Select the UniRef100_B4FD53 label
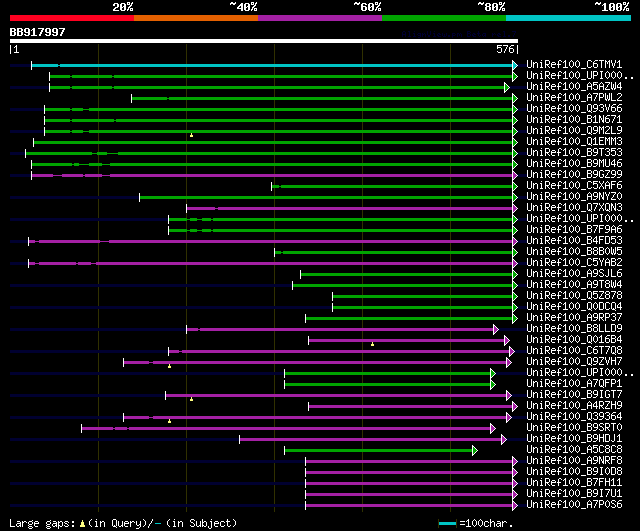Viewport: 640px width, 531px height. click(x=574, y=241)
